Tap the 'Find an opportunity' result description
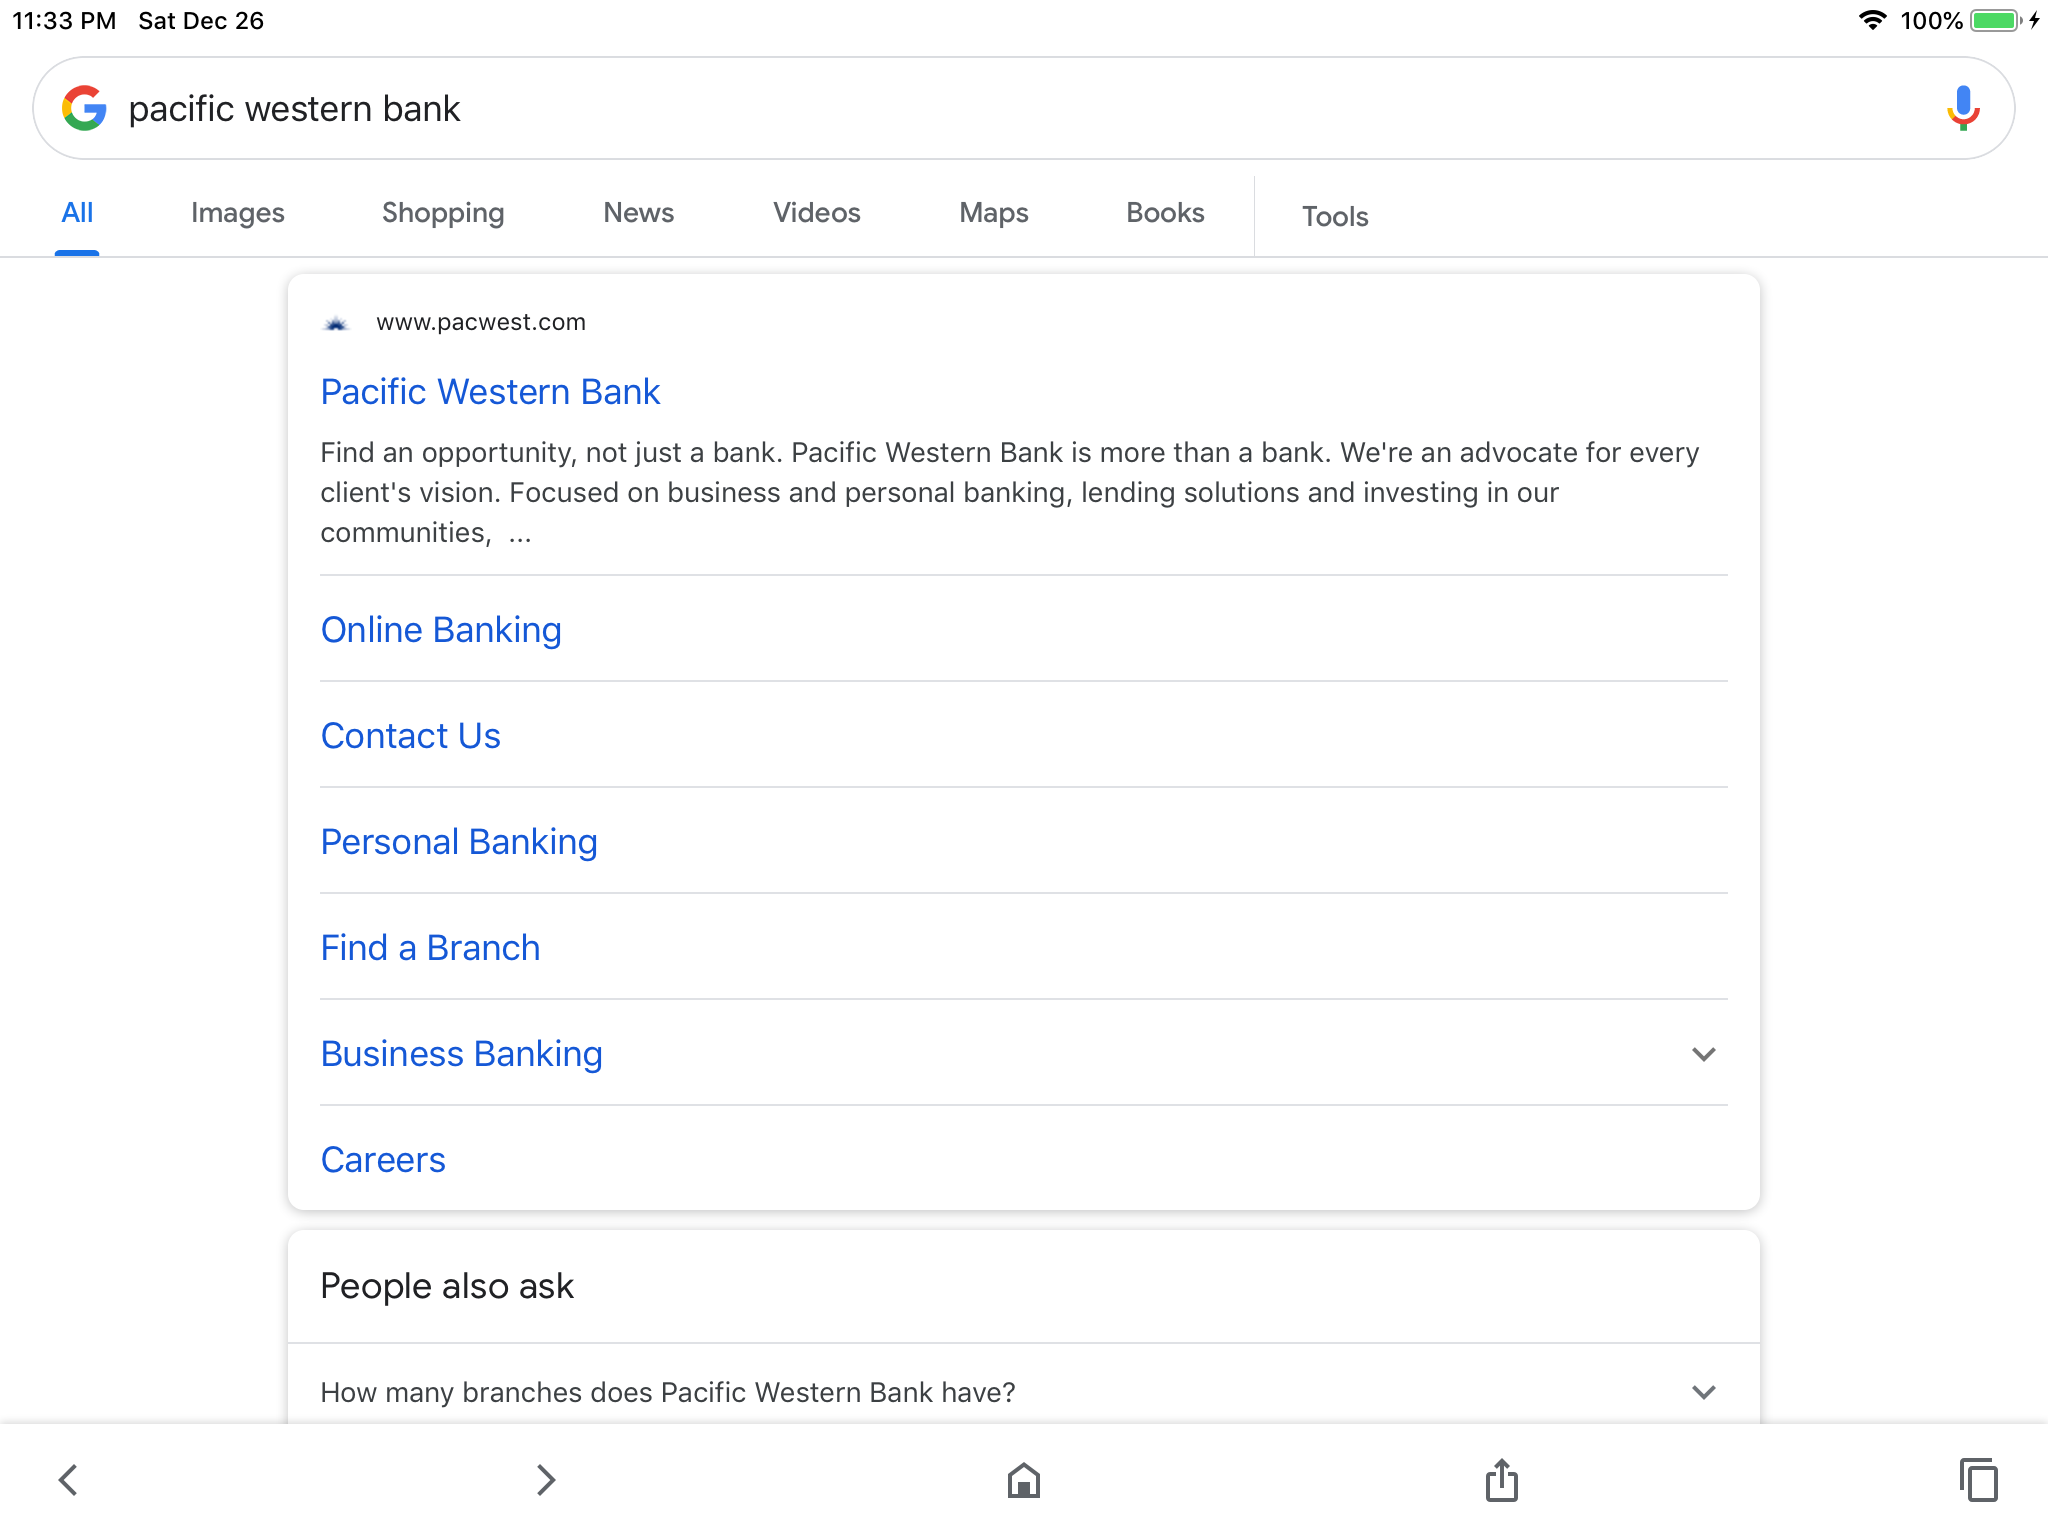The width and height of the screenshot is (2048, 1536). [x=1010, y=493]
